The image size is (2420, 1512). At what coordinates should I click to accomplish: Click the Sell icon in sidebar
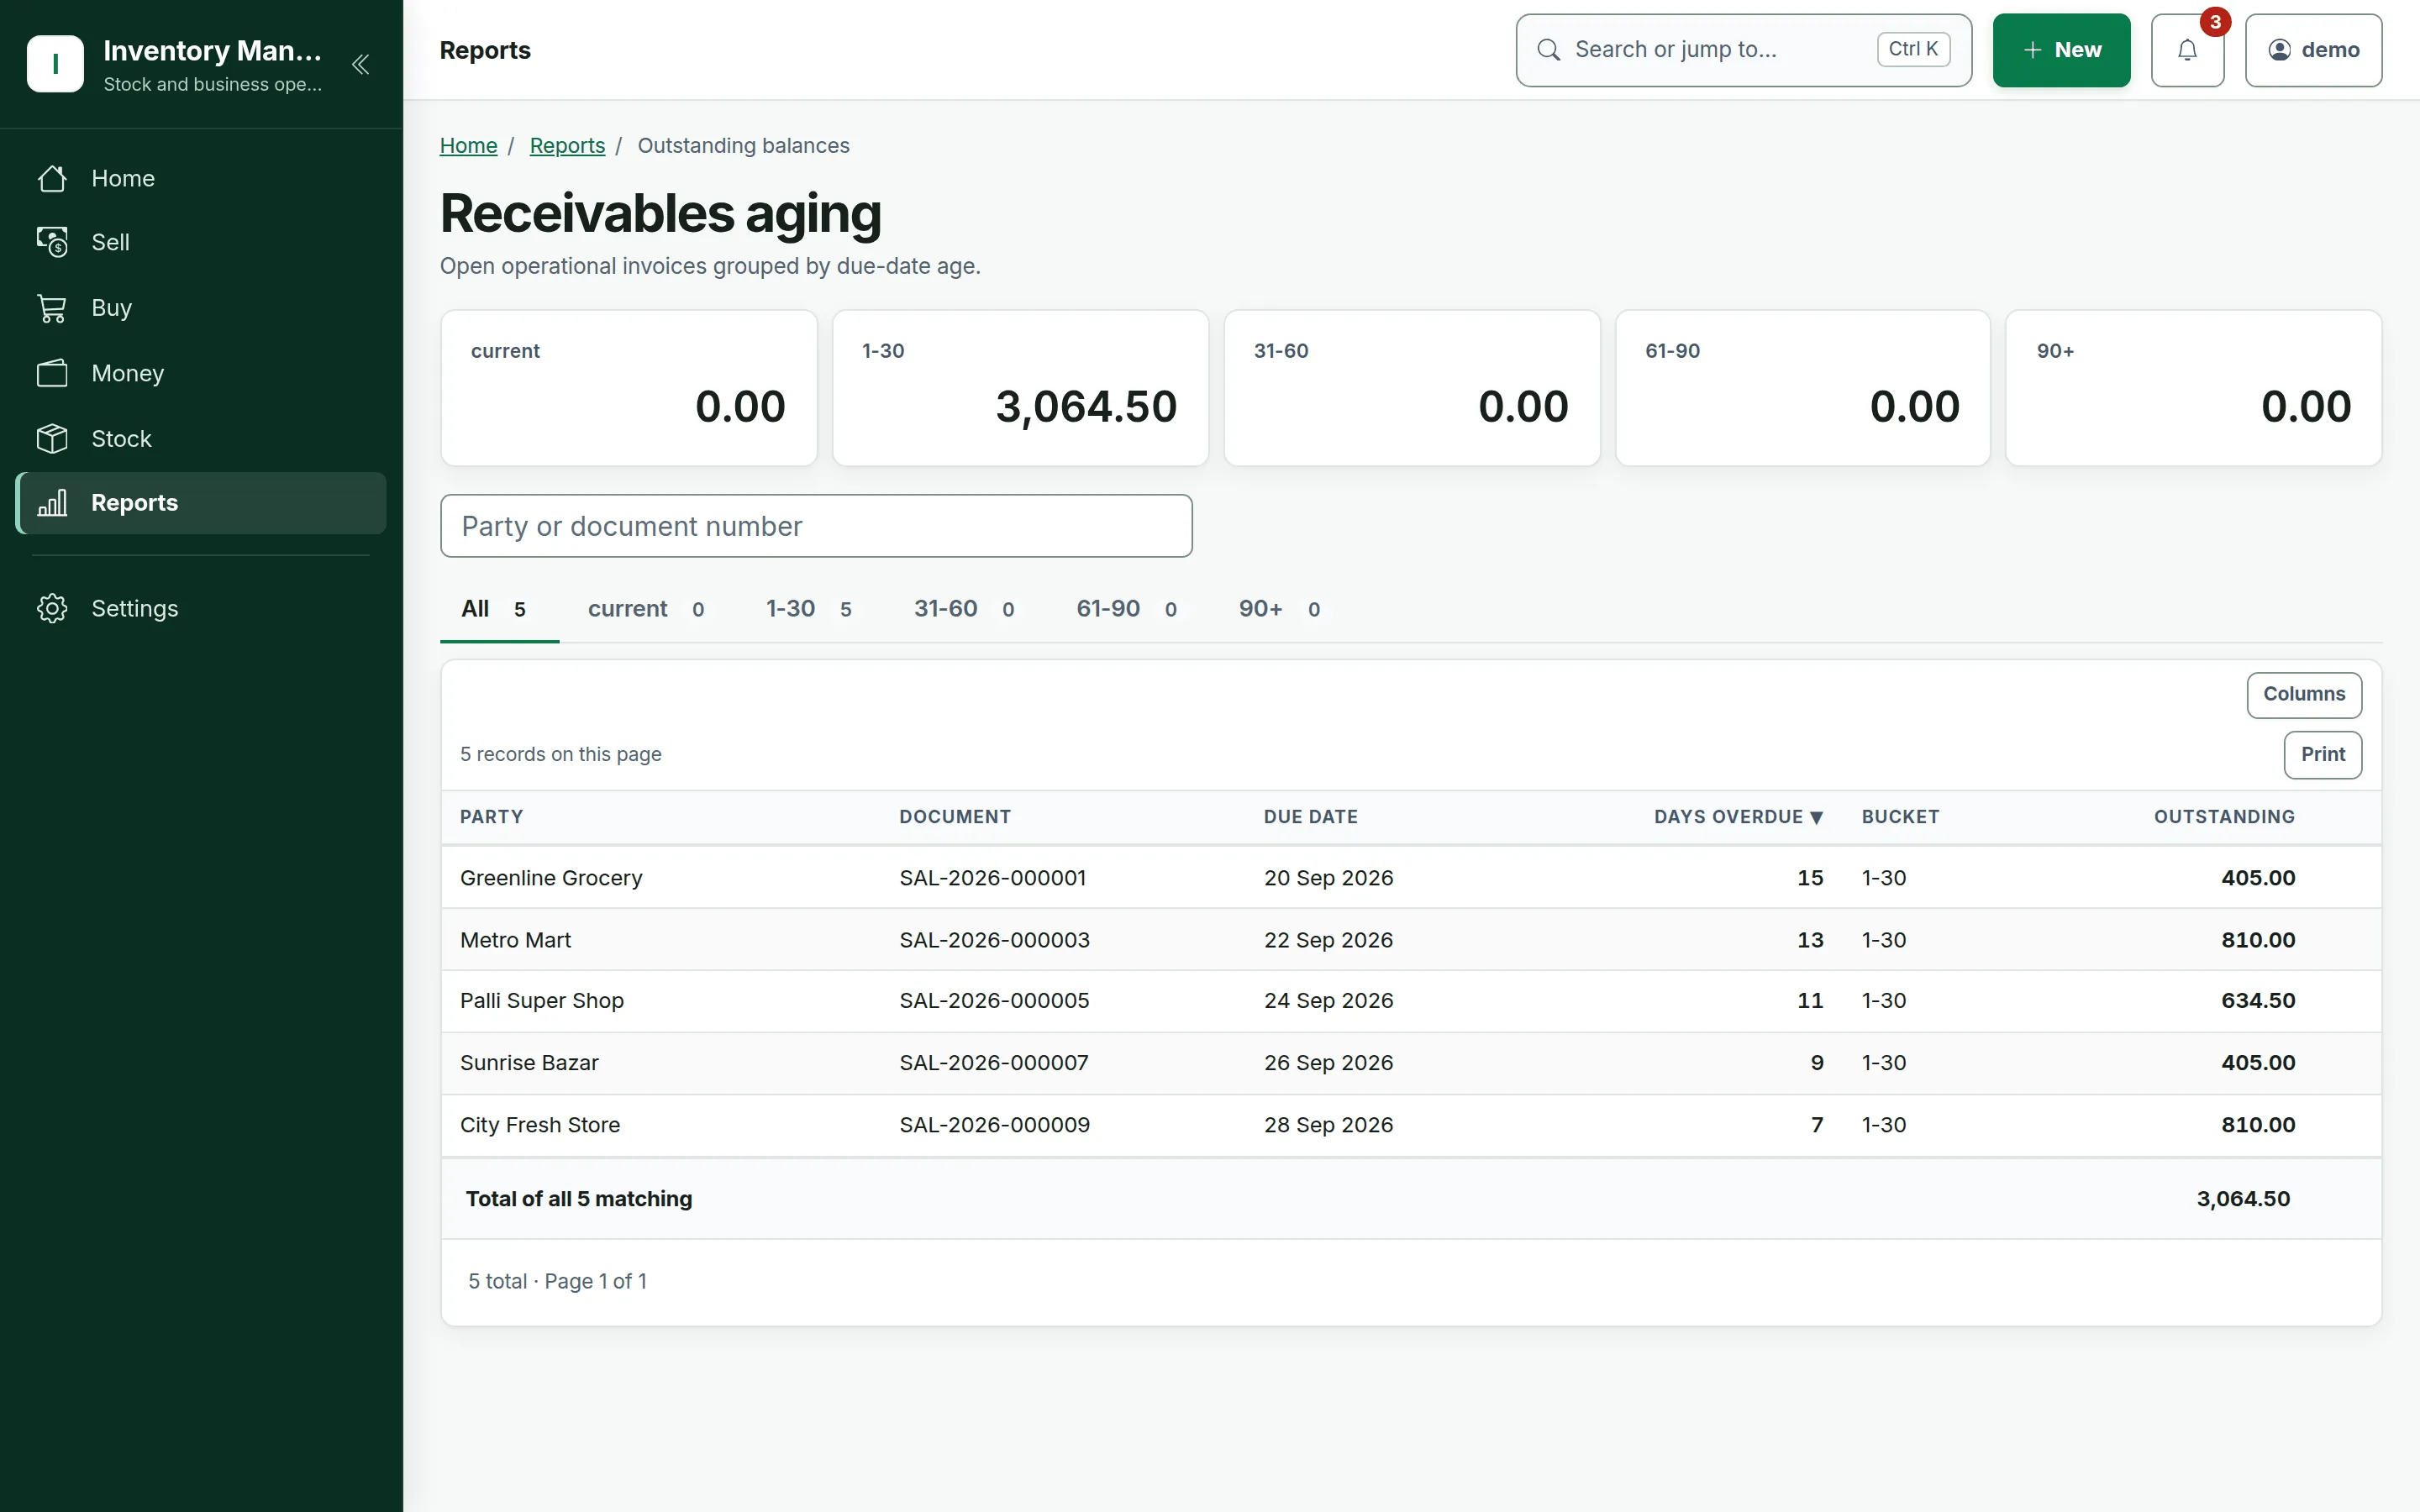tap(52, 242)
